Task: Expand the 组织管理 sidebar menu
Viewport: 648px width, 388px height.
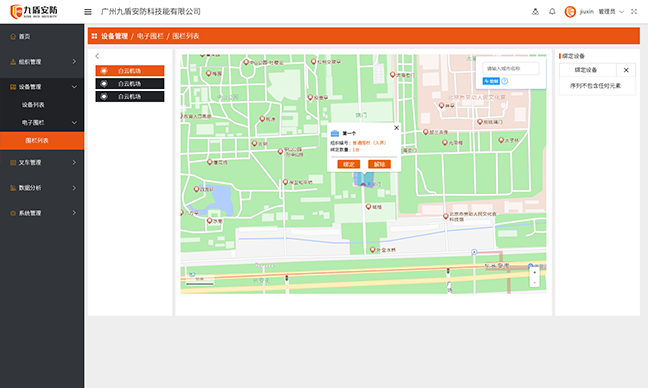Action: pyautogui.click(x=42, y=62)
